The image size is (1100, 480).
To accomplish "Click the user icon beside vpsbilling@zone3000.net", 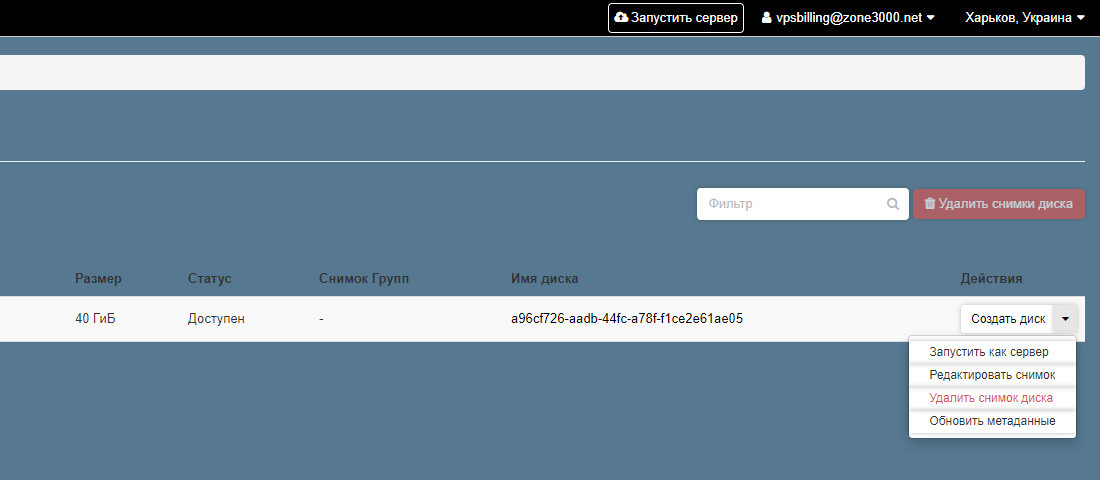I will [x=767, y=18].
